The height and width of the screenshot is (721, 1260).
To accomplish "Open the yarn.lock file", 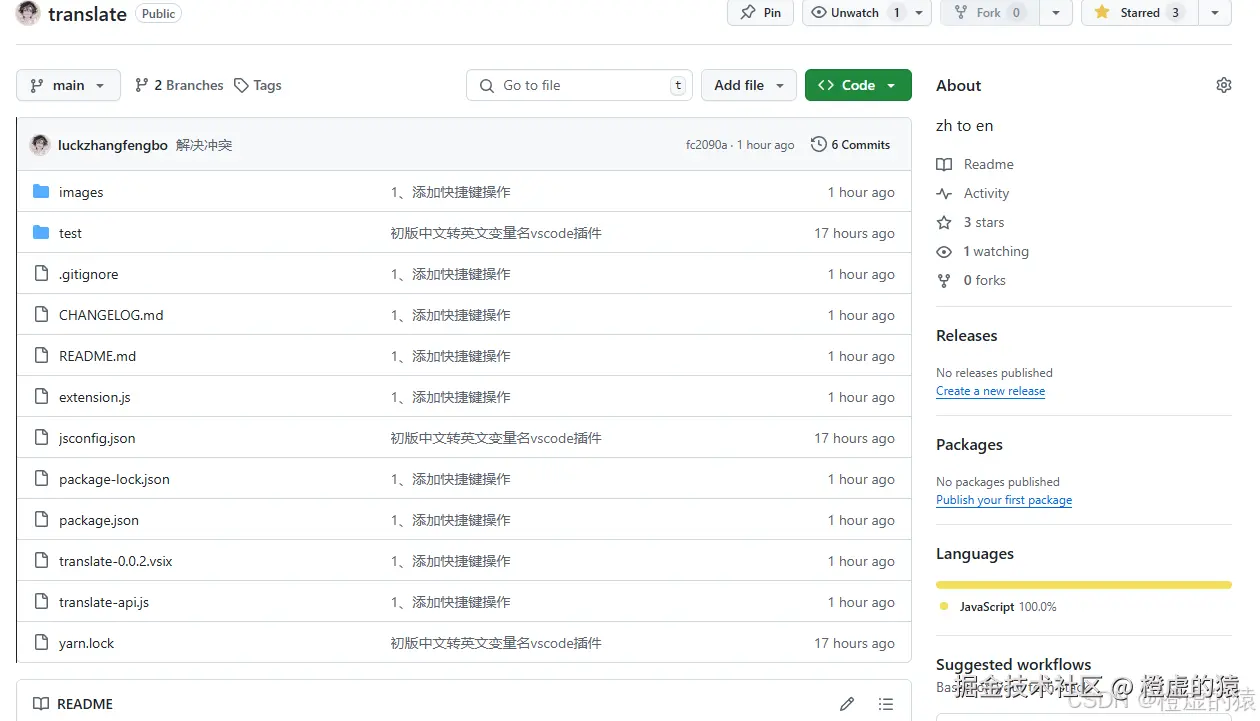I will click(x=86, y=643).
